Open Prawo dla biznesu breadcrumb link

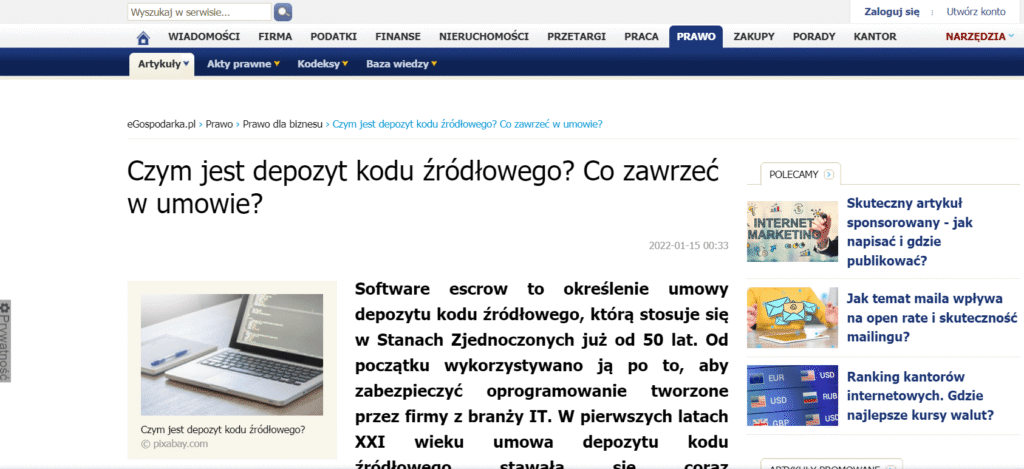[x=282, y=125]
